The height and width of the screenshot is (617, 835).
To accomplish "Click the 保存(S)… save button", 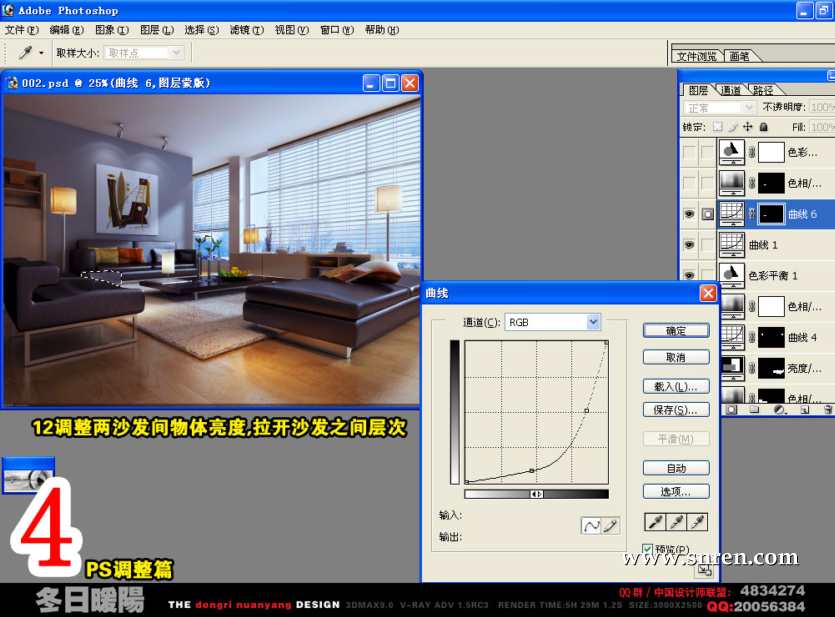I will 676,410.
